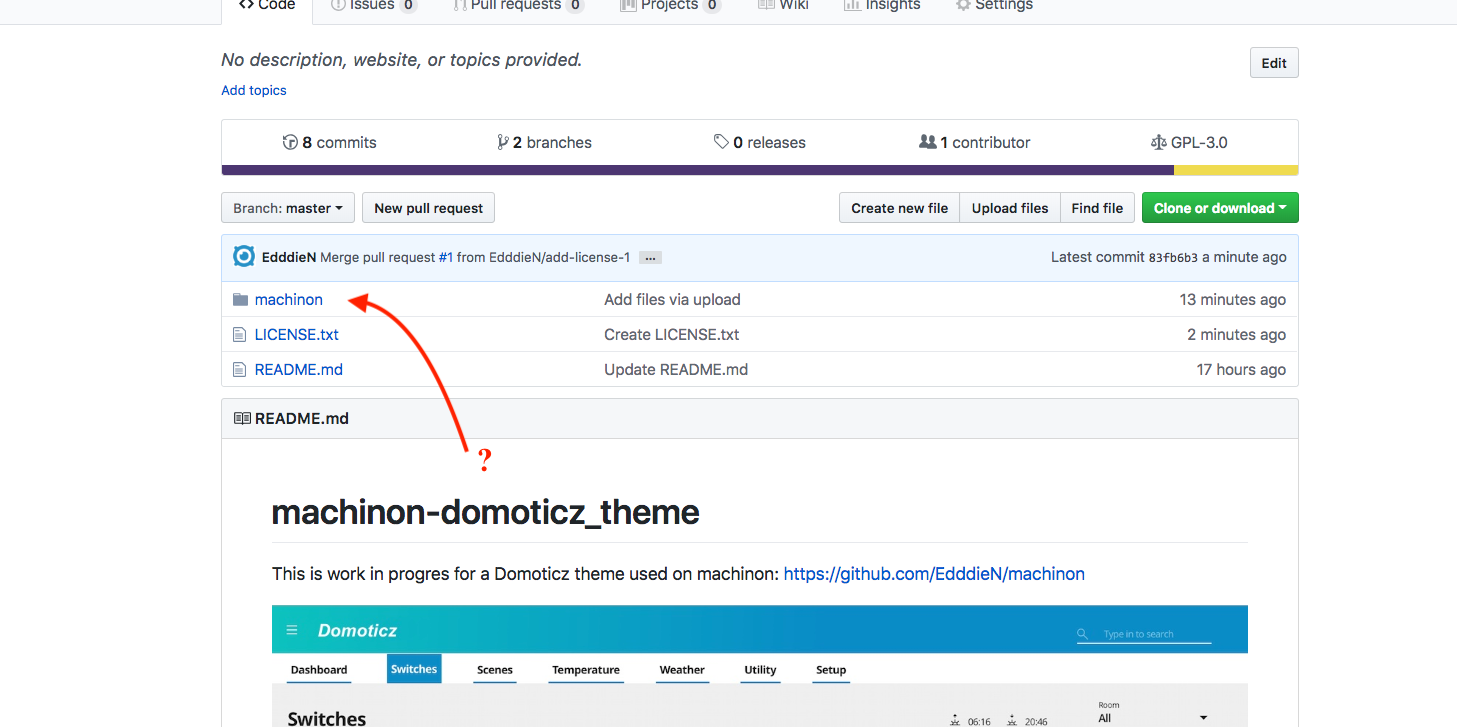Screen dimensions: 1457x727
Task: Click the EdddieN avatar icon
Action: pos(244,257)
